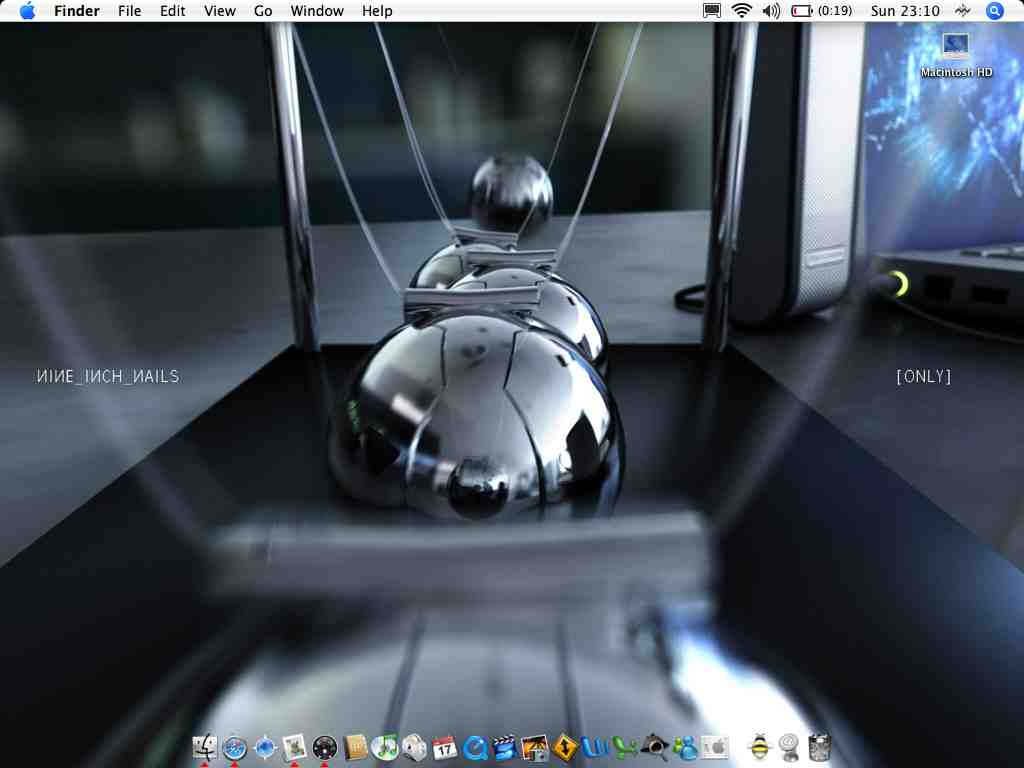Click the blue globe compass Dock icon
Screen dimensions: 1024x768
click(264, 746)
